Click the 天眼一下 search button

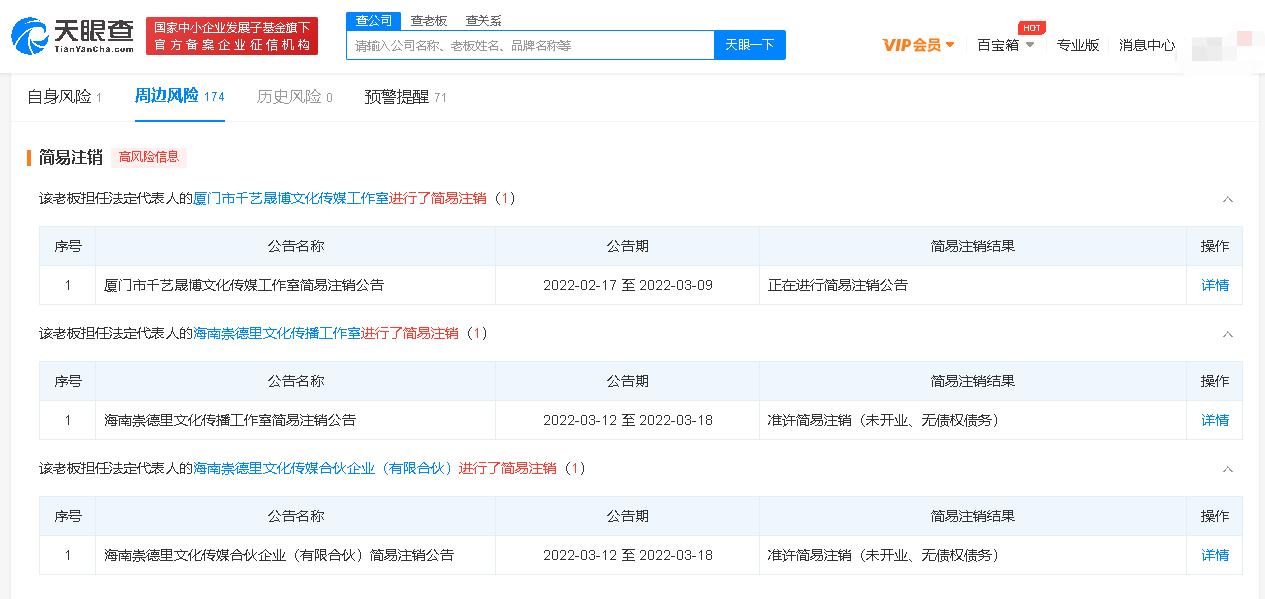(x=749, y=45)
